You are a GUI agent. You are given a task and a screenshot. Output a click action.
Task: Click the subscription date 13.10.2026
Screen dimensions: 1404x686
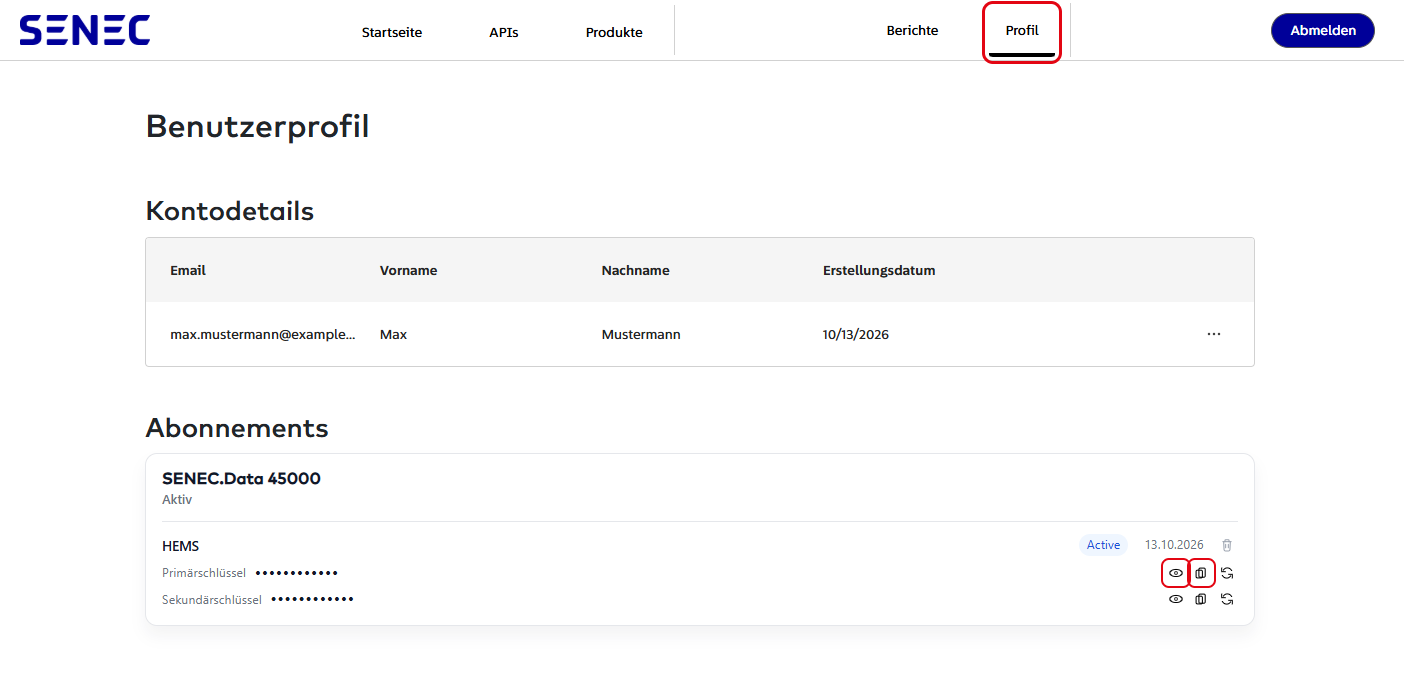point(1174,545)
